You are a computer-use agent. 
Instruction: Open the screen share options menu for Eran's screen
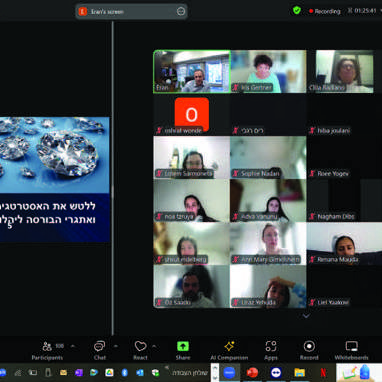click(x=181, y=12)
